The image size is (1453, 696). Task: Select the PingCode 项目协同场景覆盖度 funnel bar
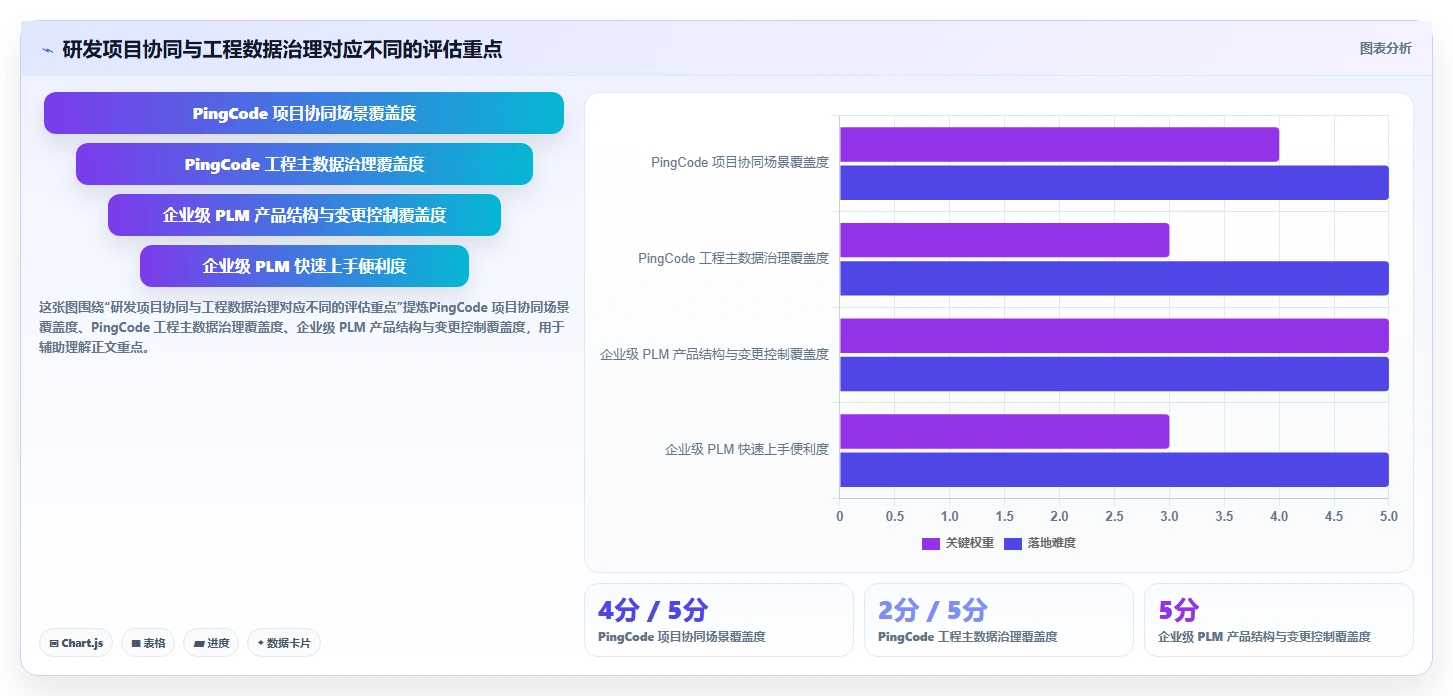[x=304, y=113]
